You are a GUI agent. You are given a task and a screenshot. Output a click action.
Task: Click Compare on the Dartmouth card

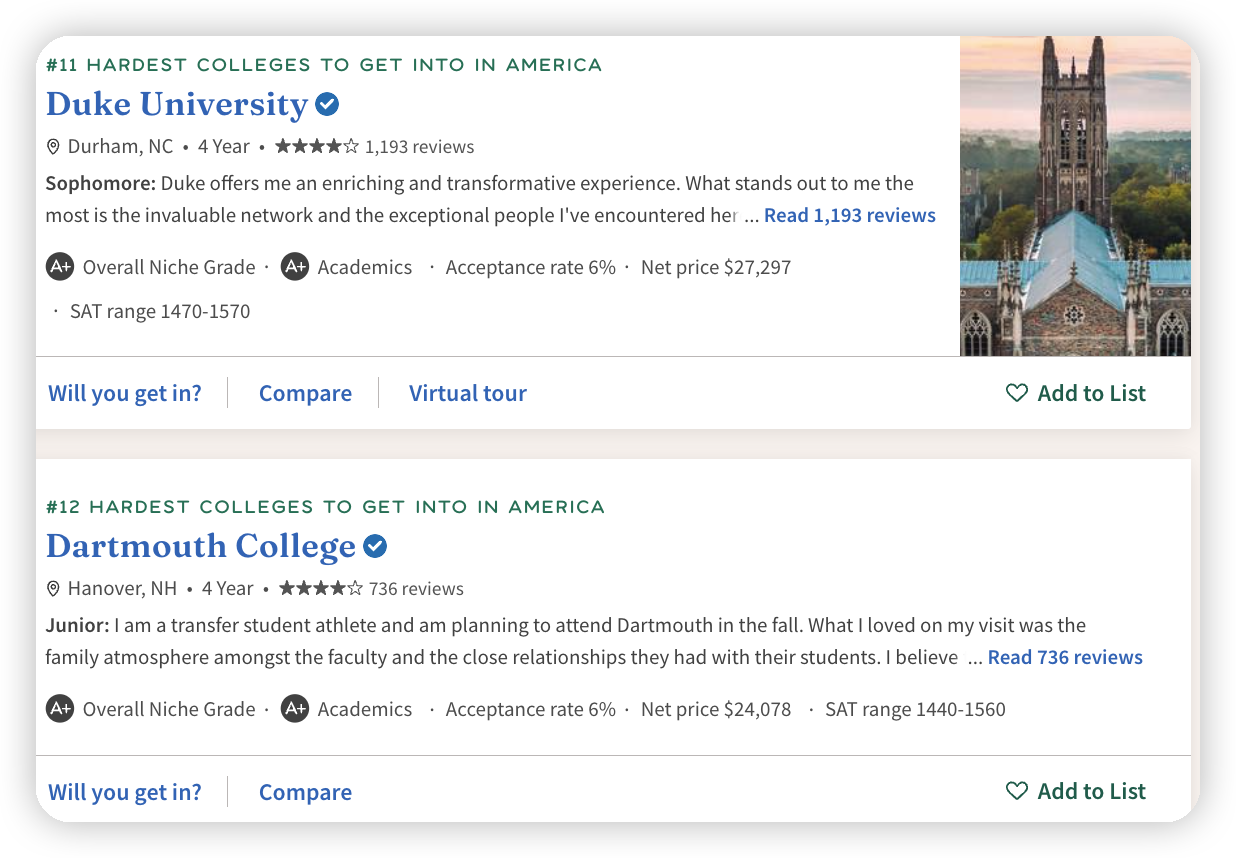tap(305, 792)
